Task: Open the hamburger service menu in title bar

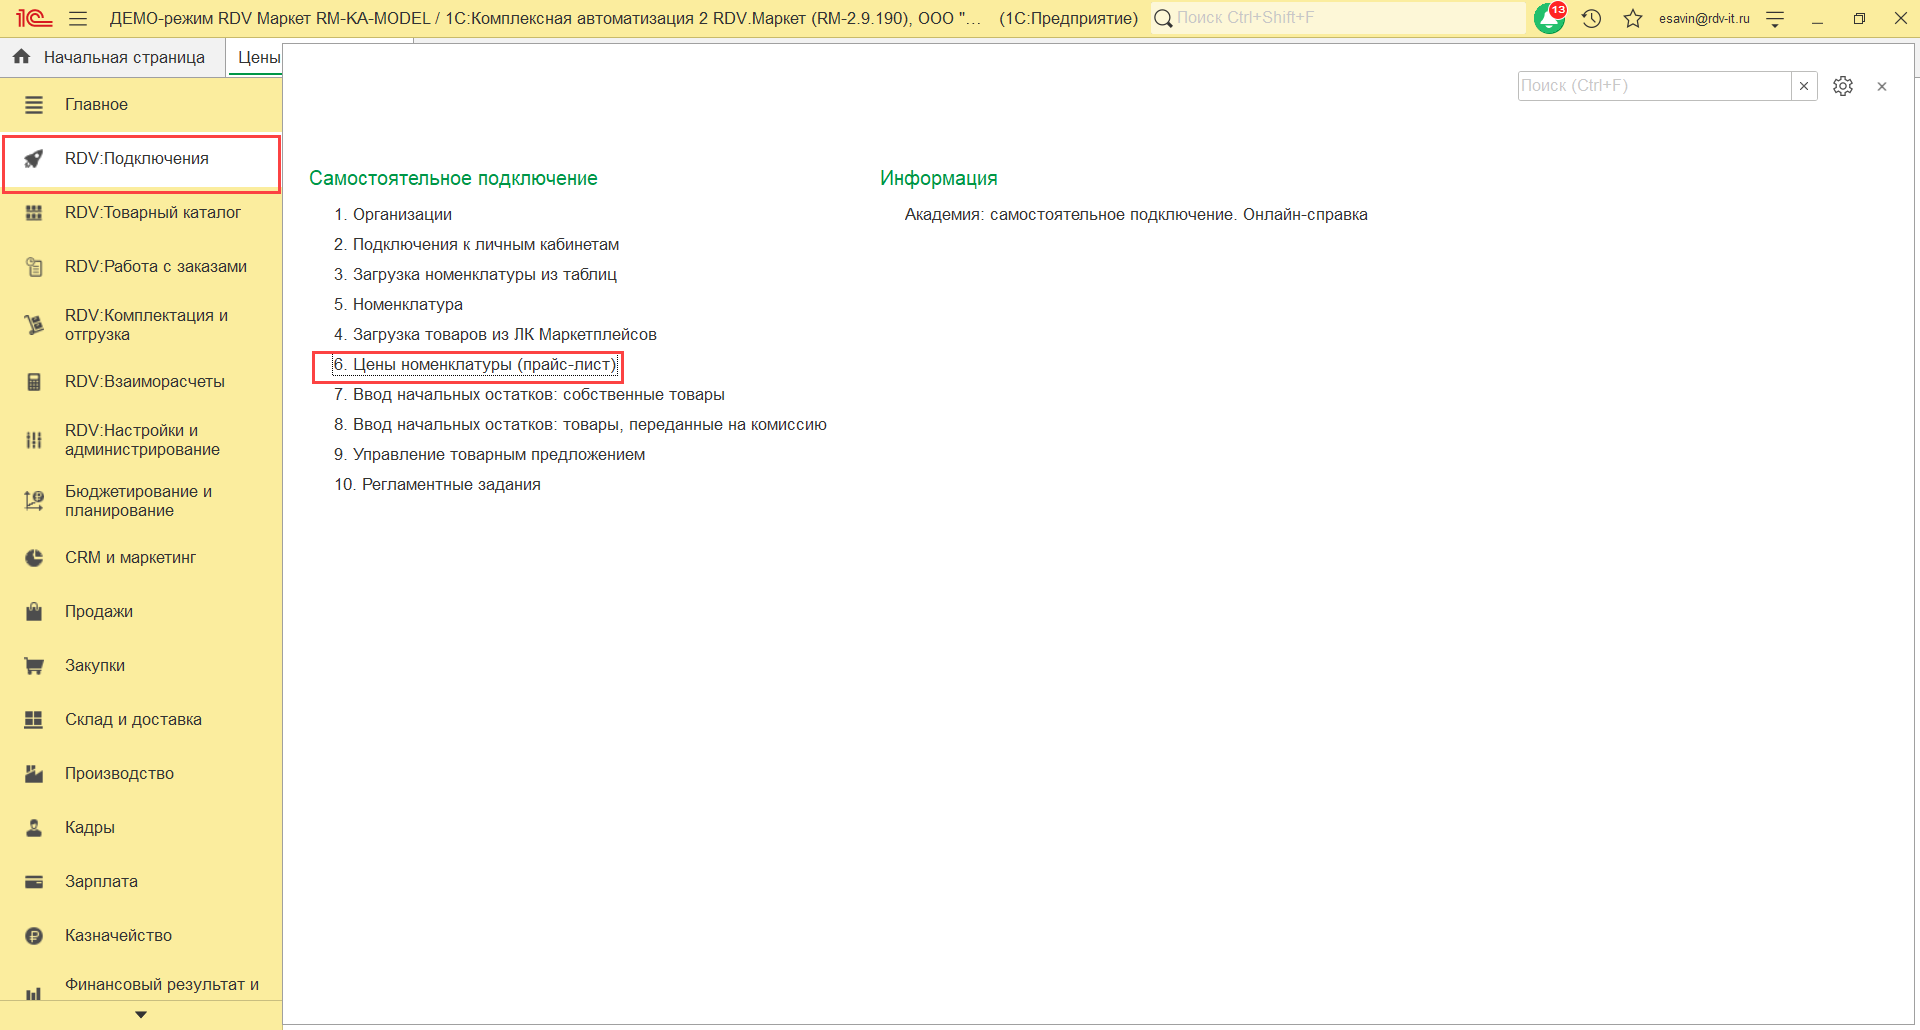Action: (x=78, y=18)
